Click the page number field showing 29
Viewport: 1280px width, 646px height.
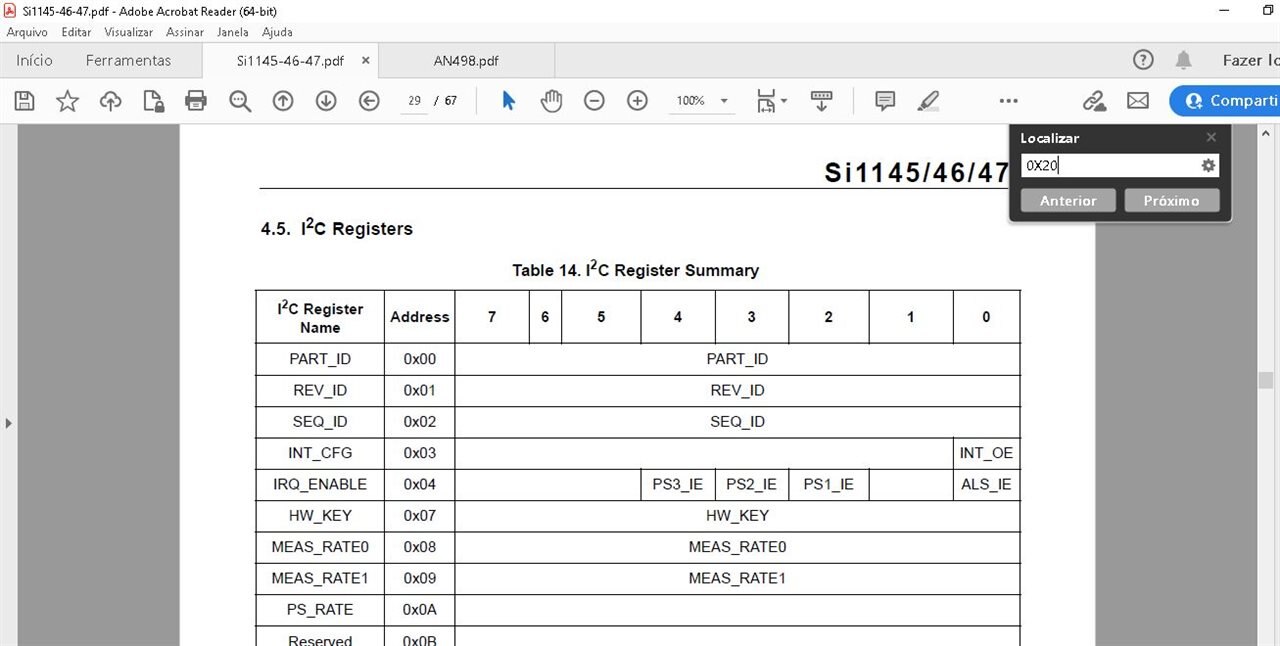(x=414, y=101)
